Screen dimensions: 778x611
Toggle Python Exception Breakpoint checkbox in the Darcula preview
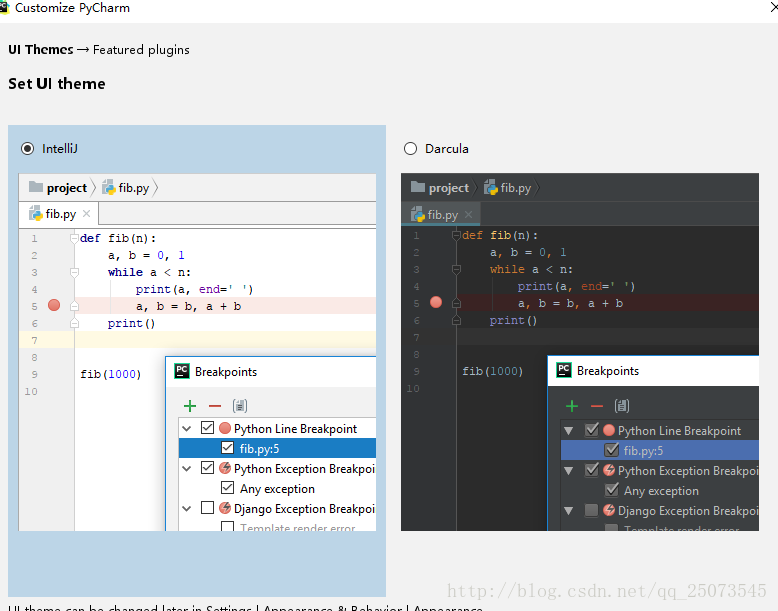[x=591, y=470]
